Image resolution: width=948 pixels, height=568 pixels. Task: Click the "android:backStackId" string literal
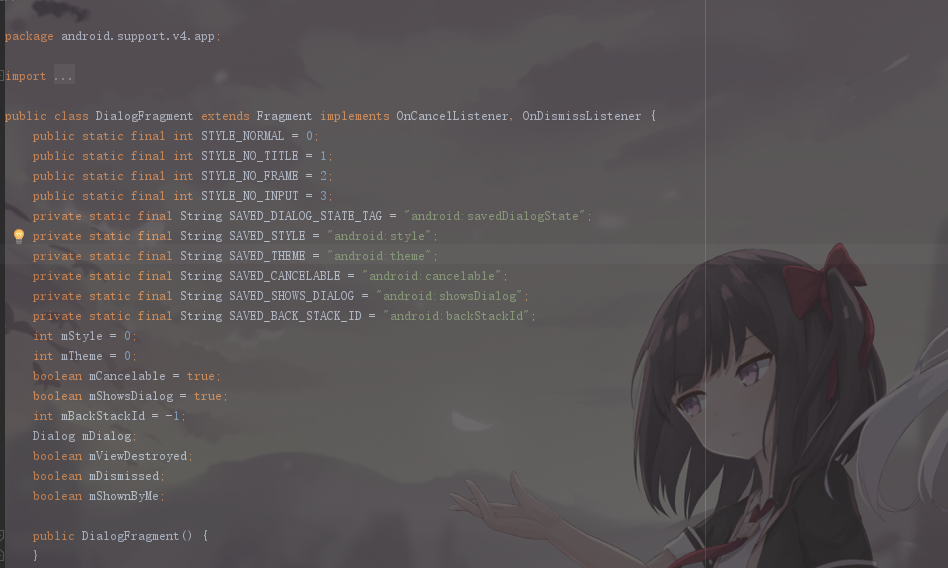(x=456, y=316)
